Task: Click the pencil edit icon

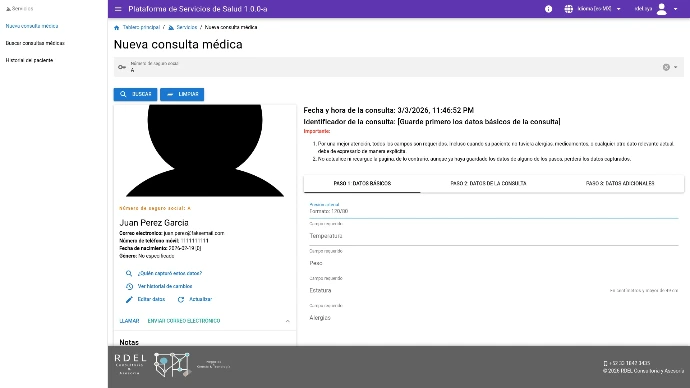Action: coord(129,300)
